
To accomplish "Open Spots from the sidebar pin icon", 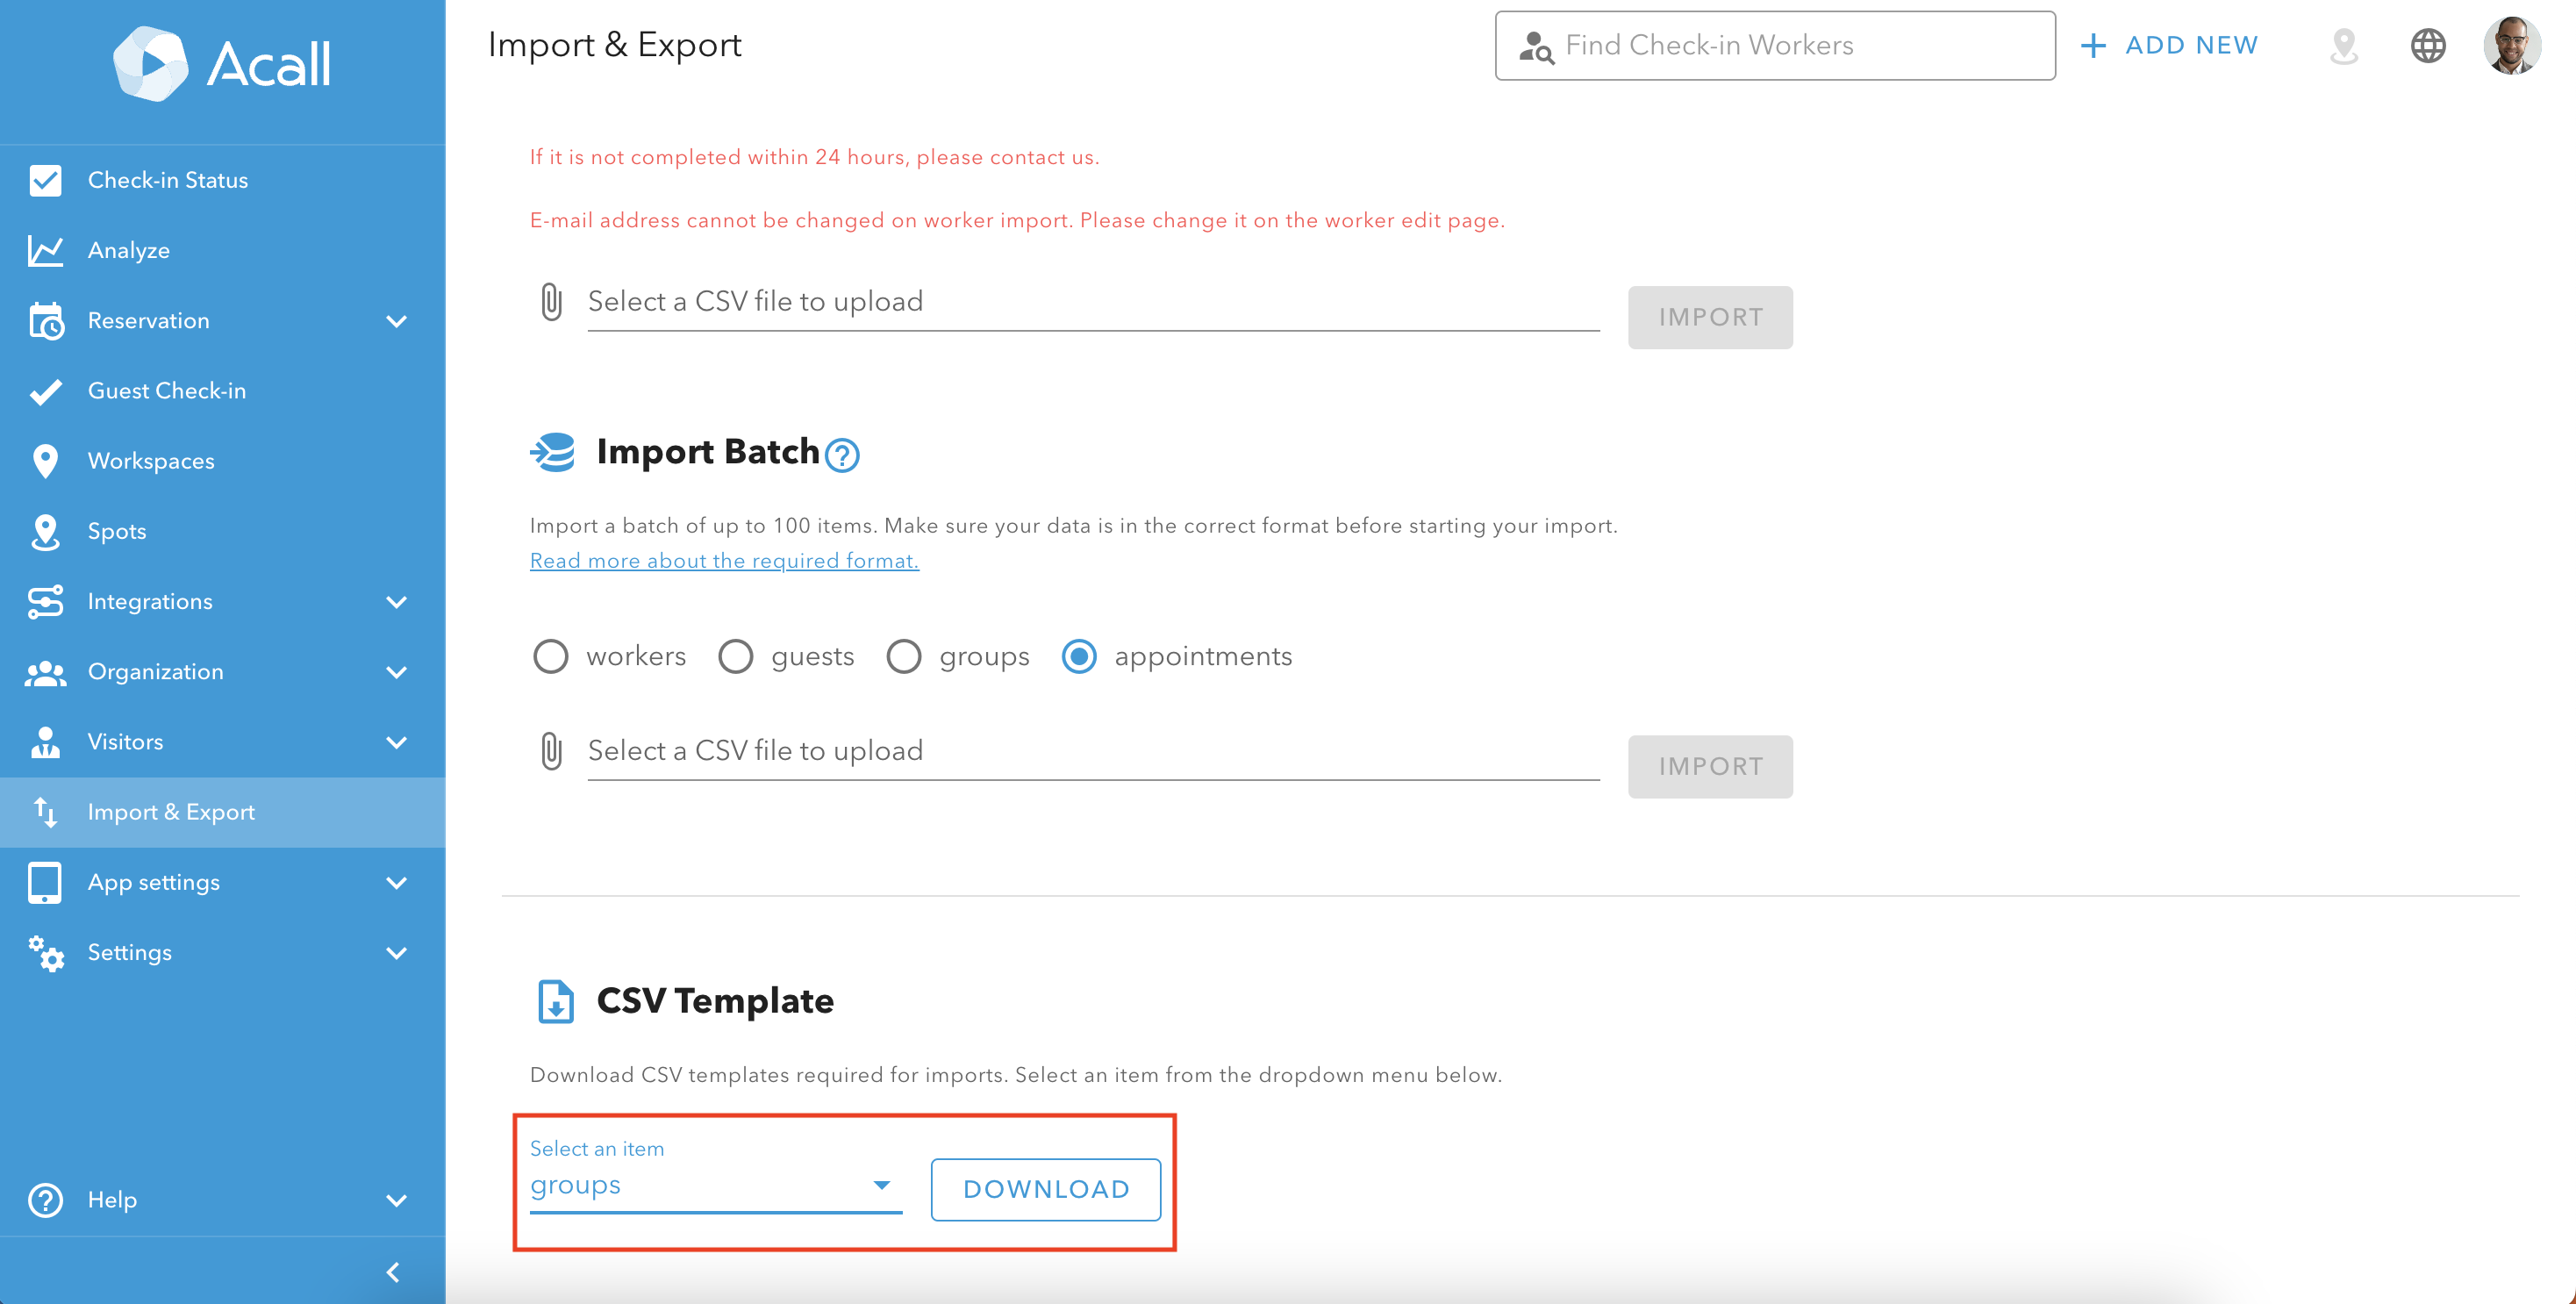I will click(x=45, y=532).
